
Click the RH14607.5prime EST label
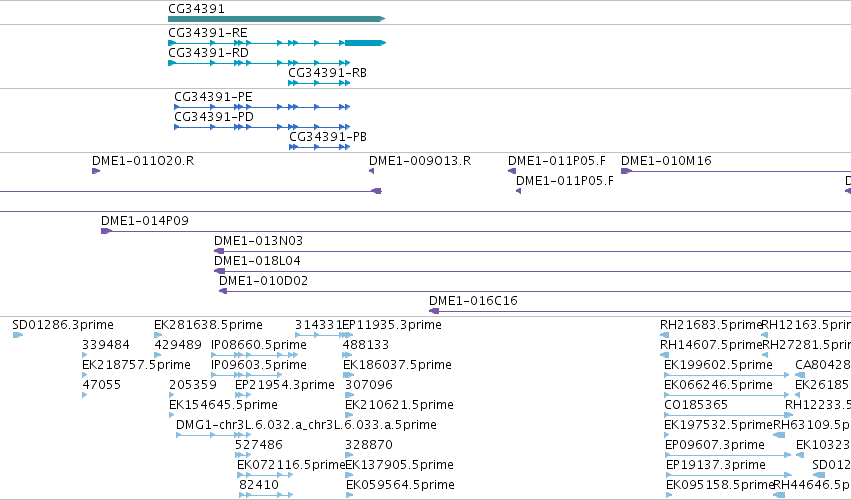[711, 345]
